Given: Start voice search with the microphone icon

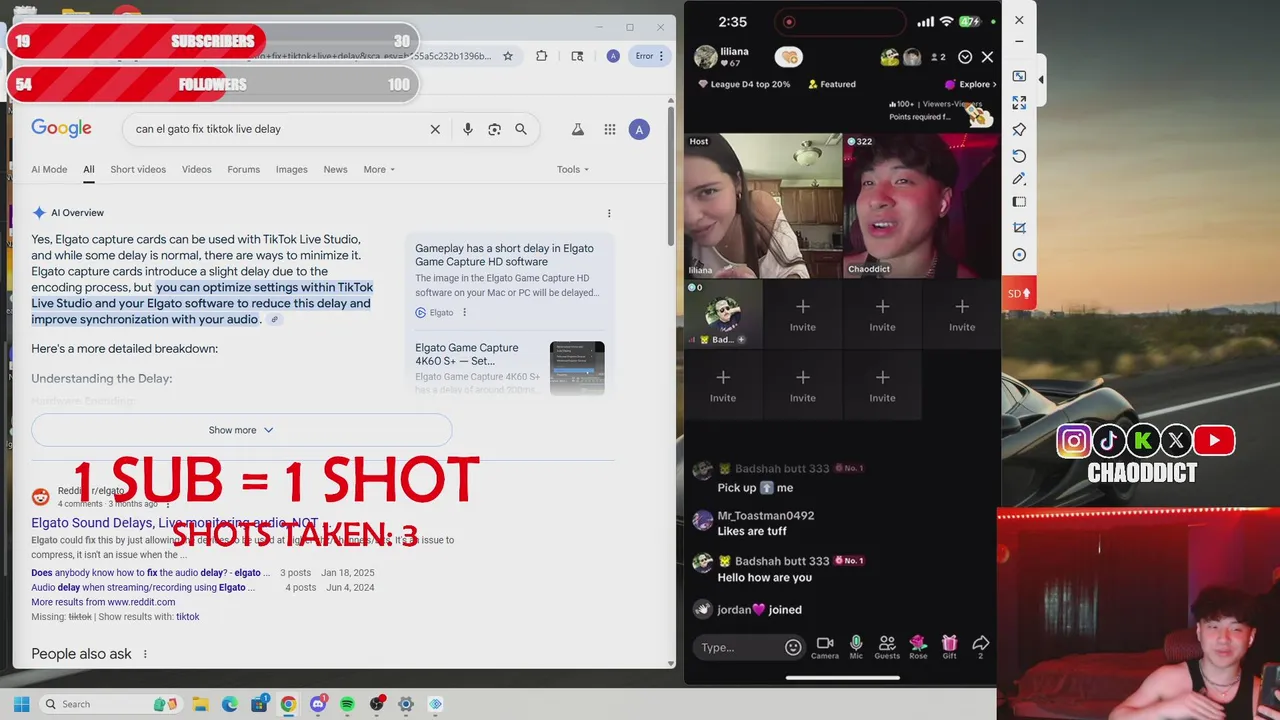Looking at the screenshot, I should tap(467, 129).
